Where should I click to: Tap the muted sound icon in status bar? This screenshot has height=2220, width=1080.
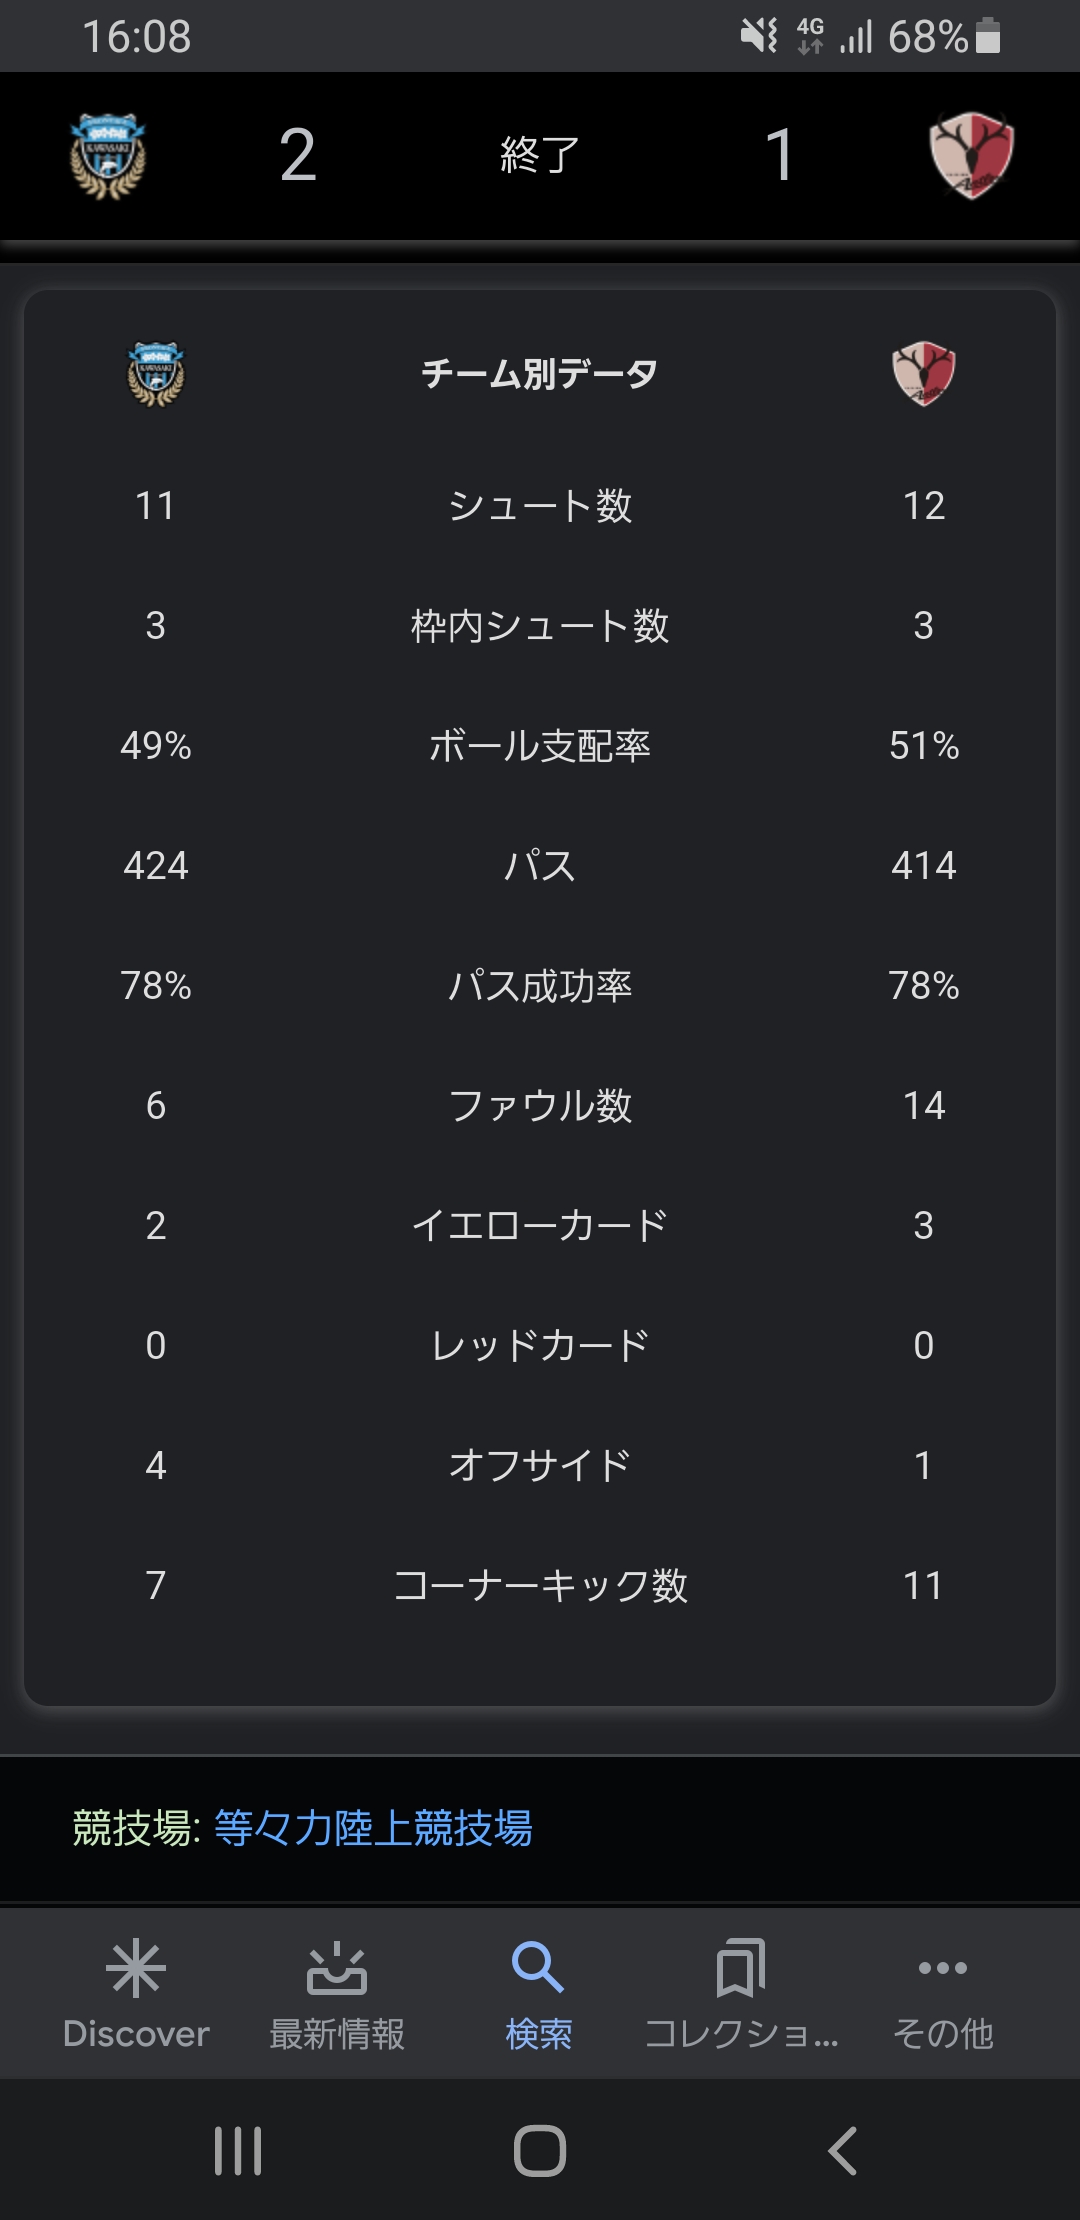759,36
